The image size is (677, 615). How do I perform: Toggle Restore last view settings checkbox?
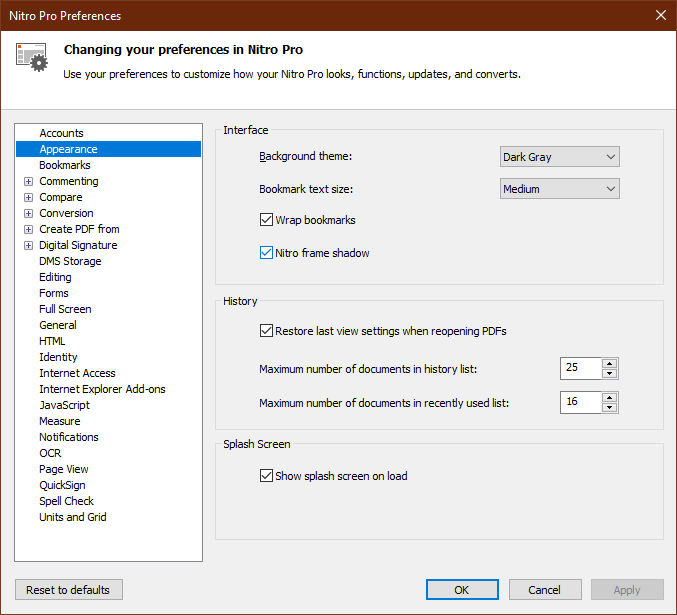266,331
